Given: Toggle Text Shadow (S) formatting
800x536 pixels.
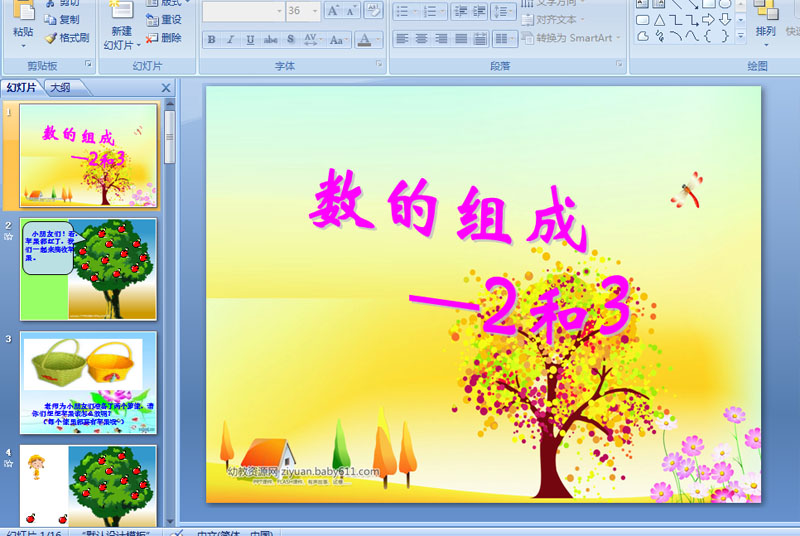Looking at the screenshot, I should click(x=290, y=39).
